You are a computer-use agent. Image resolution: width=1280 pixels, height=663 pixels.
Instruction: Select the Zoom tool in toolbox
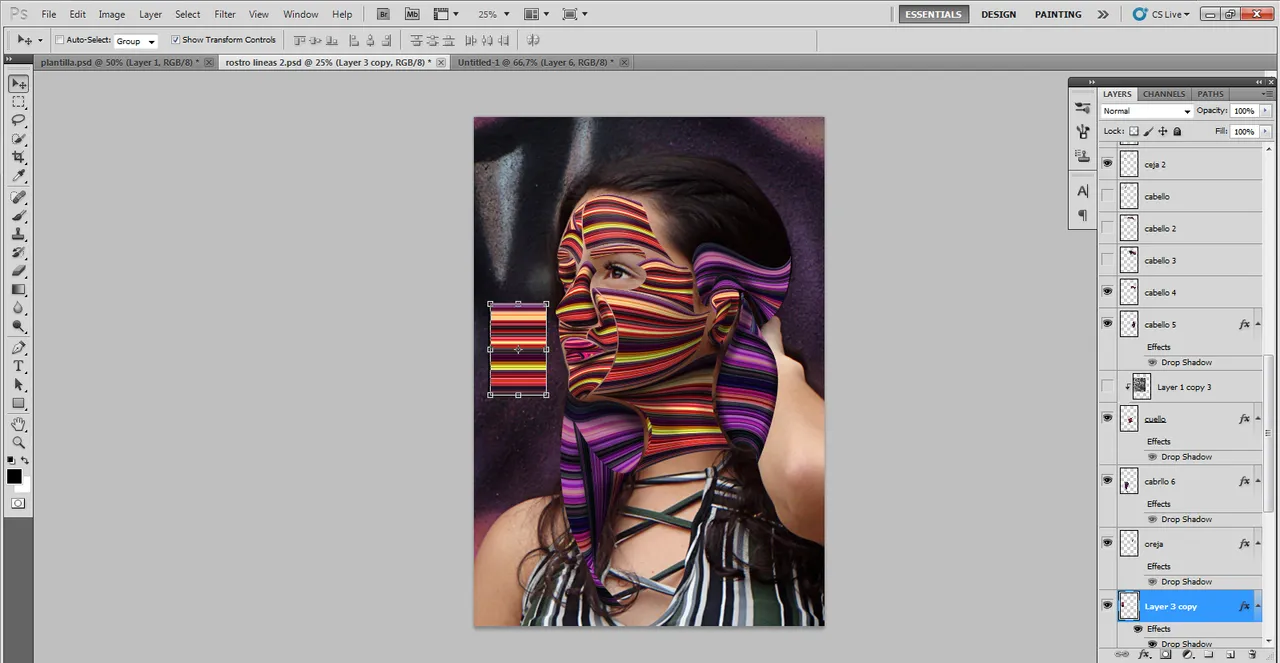[x=18, y=442]
